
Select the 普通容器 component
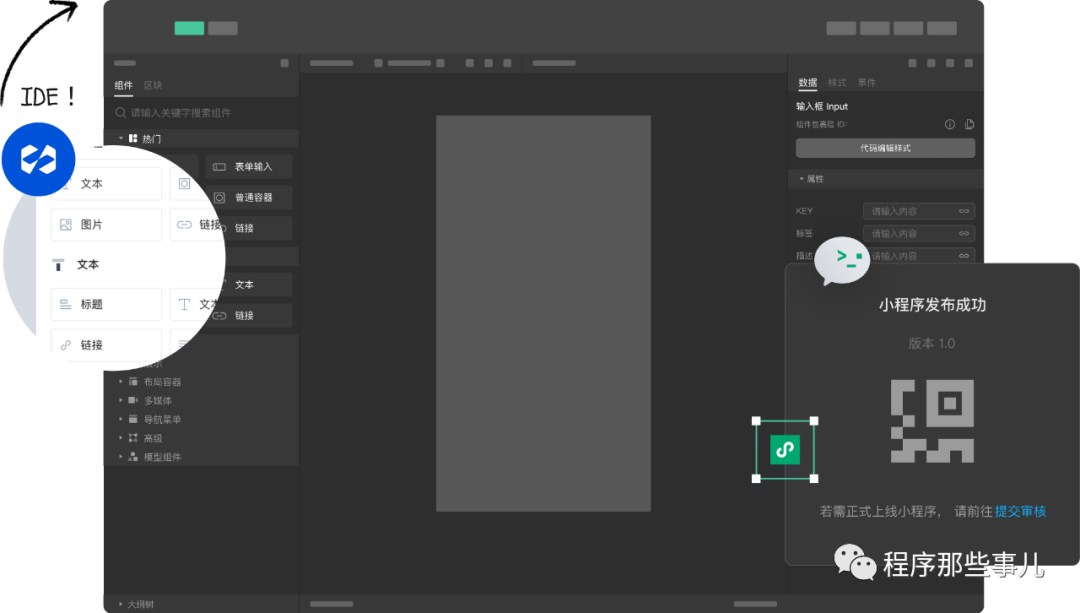click(x=249, y=197)
